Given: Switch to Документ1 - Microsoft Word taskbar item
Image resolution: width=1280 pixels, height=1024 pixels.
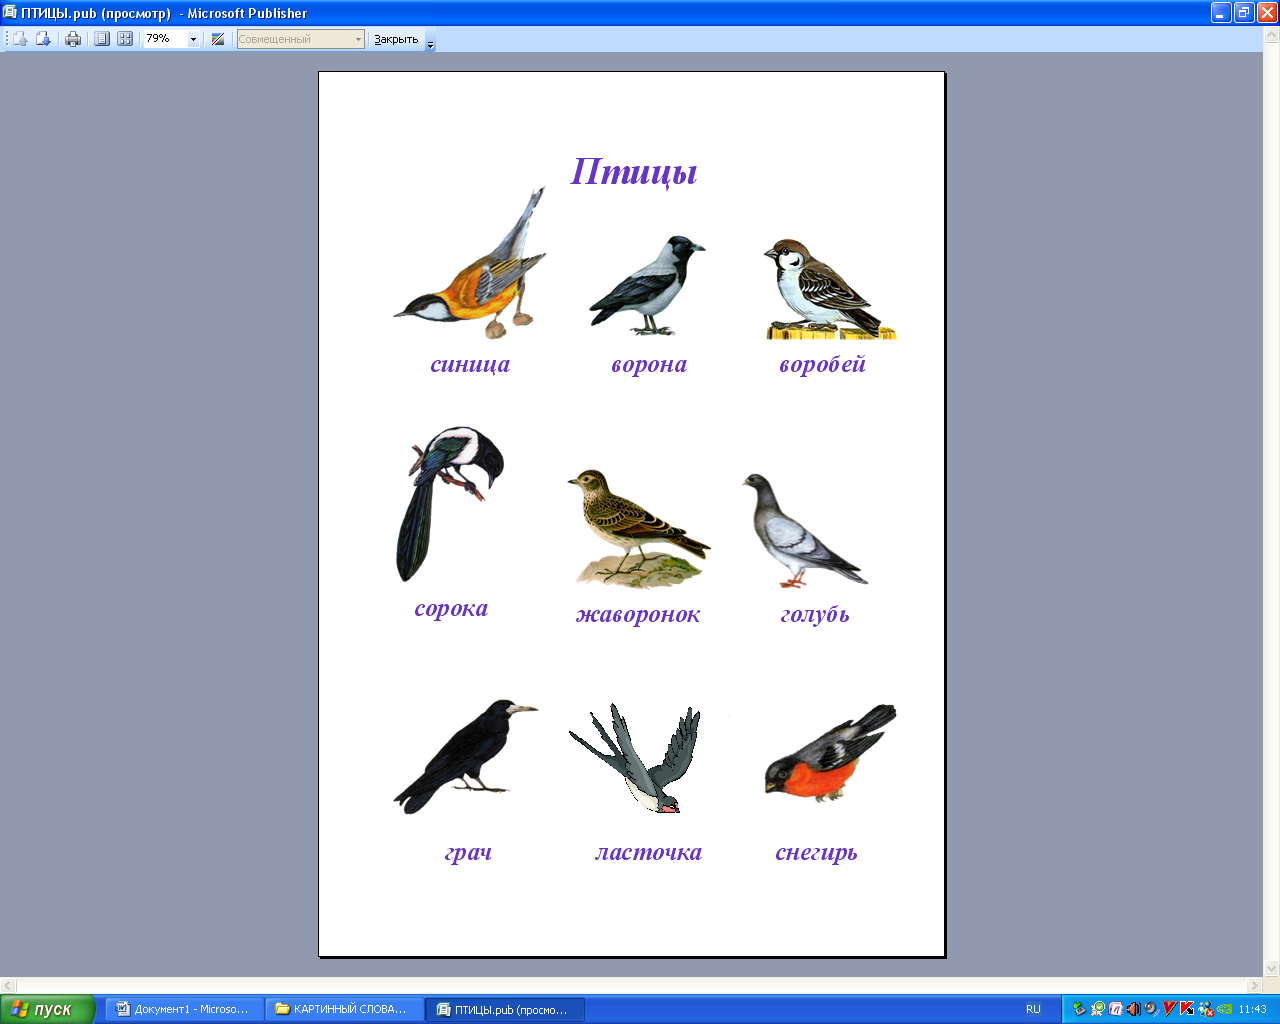Looking at the screenshot, I should pyautogui.click(x=185, y=1009).
